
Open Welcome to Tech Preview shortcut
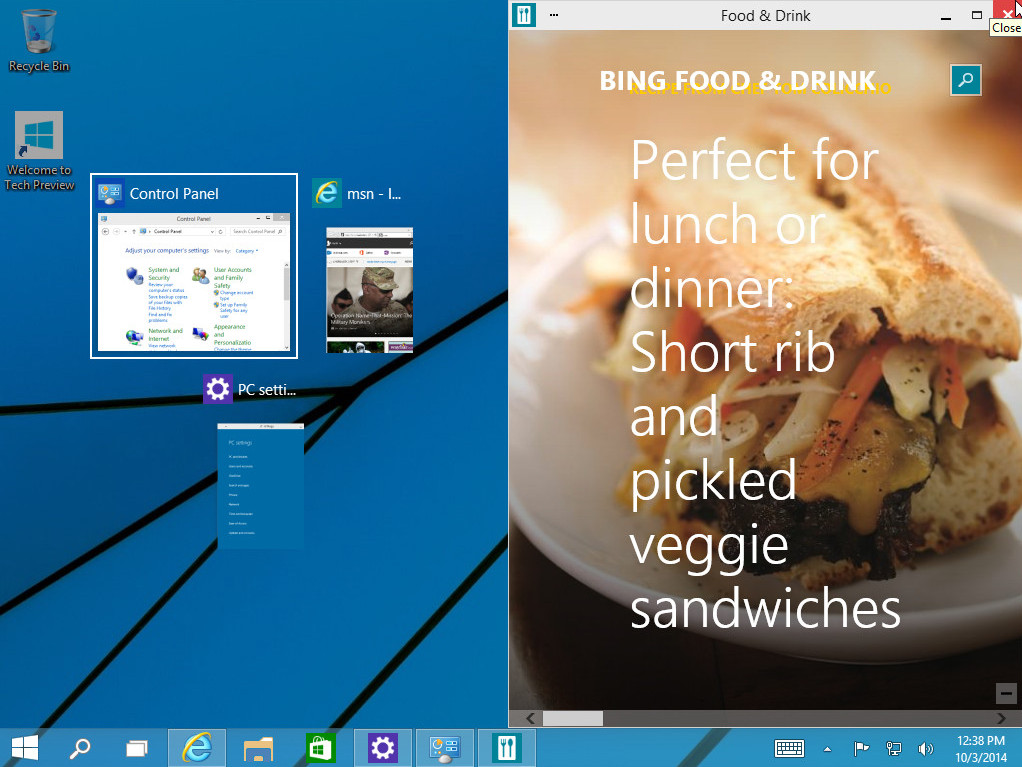(x=39, y=151)
